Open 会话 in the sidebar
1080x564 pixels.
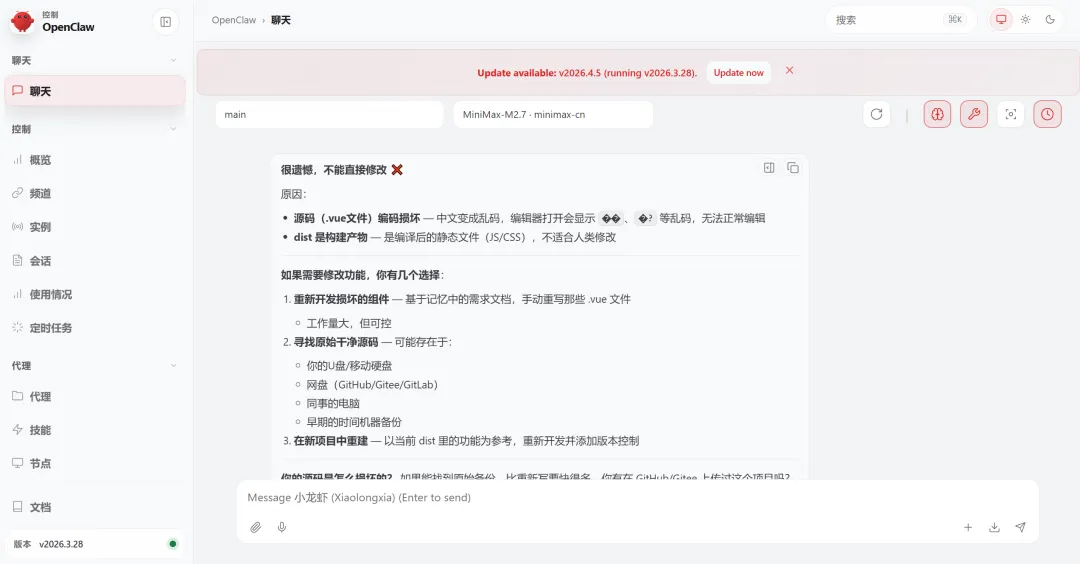95,260
